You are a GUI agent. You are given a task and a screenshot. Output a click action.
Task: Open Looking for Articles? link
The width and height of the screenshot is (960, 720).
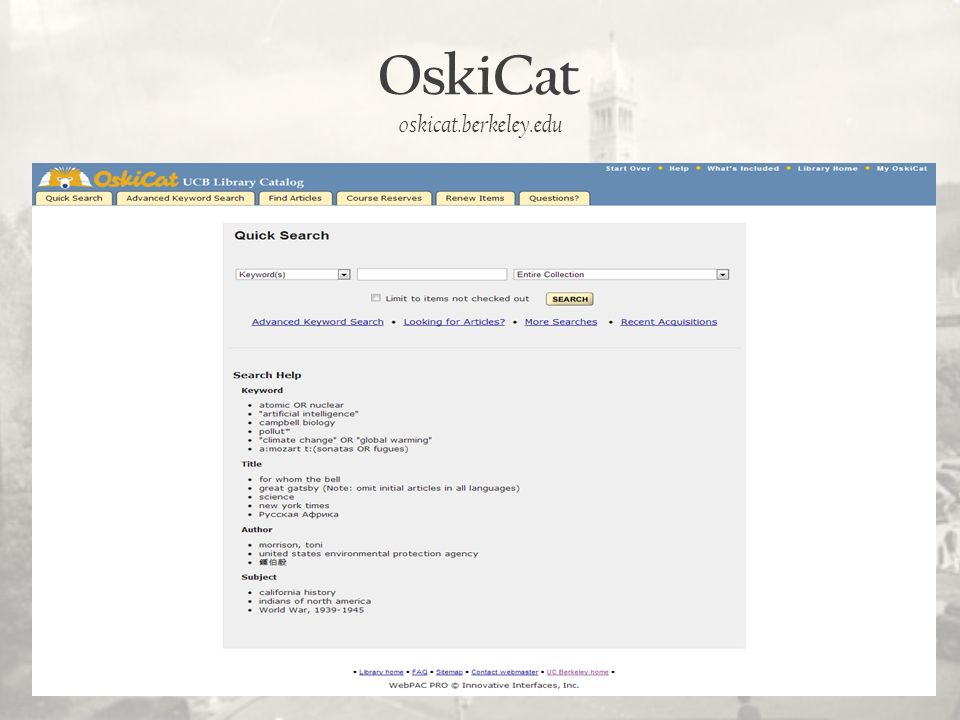click(454, 322)
